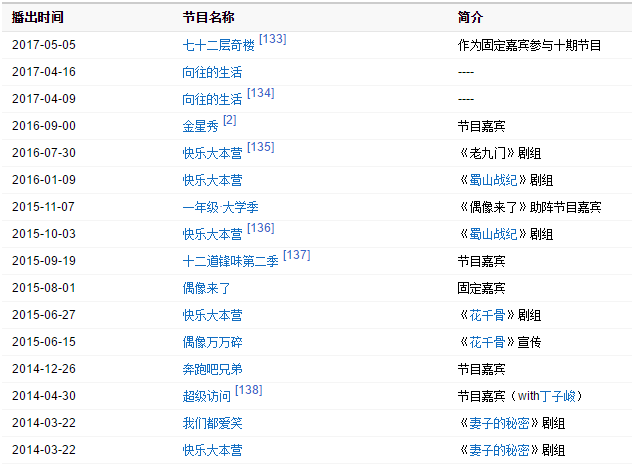Select the date 2014-12-26
This screenshot has height=469, width=632.
pos(44,369)
